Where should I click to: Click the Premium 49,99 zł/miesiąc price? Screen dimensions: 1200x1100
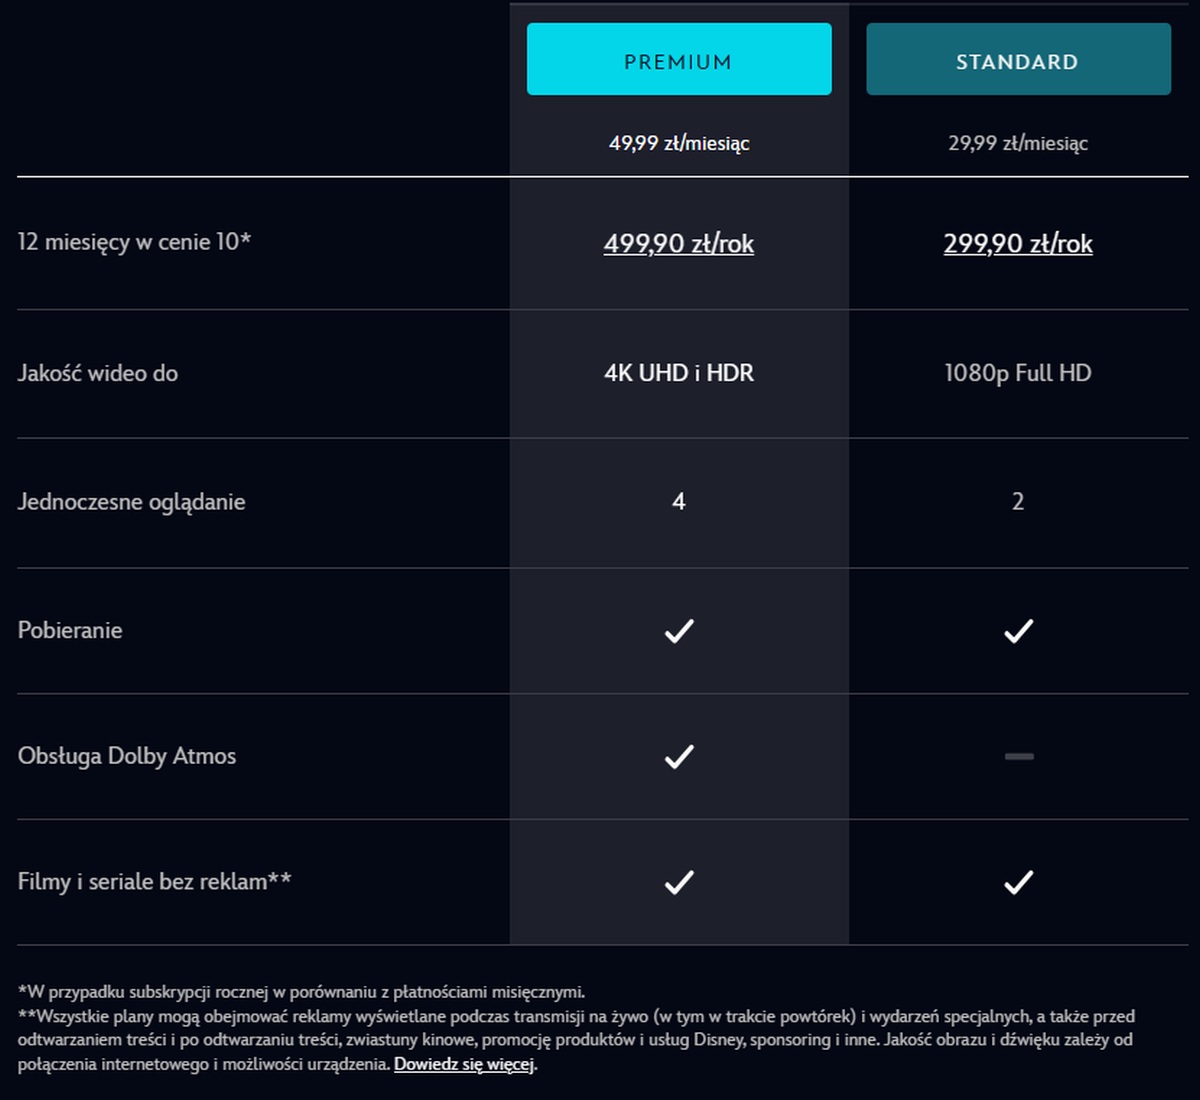pyautogui.click(x=679, y=143)
